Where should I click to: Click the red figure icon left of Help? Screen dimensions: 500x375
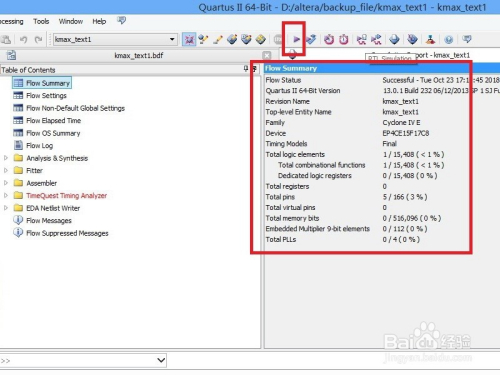(430, 39)
